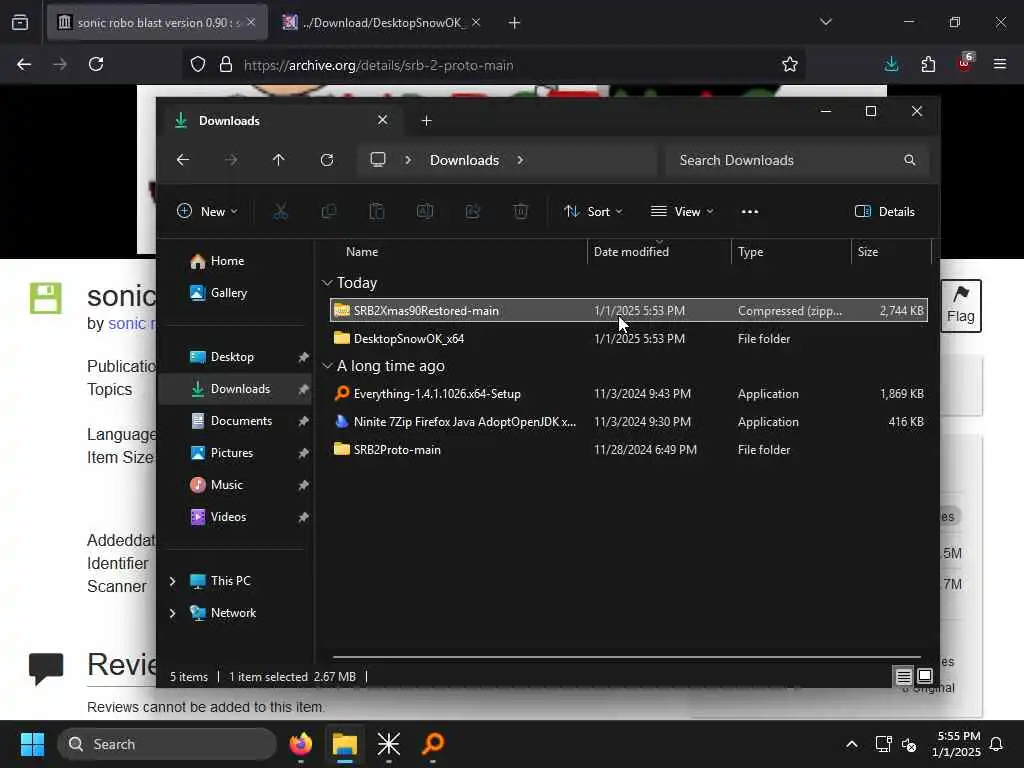
Task: Open the New dropdown menu
Action: (x=207, y=212)
